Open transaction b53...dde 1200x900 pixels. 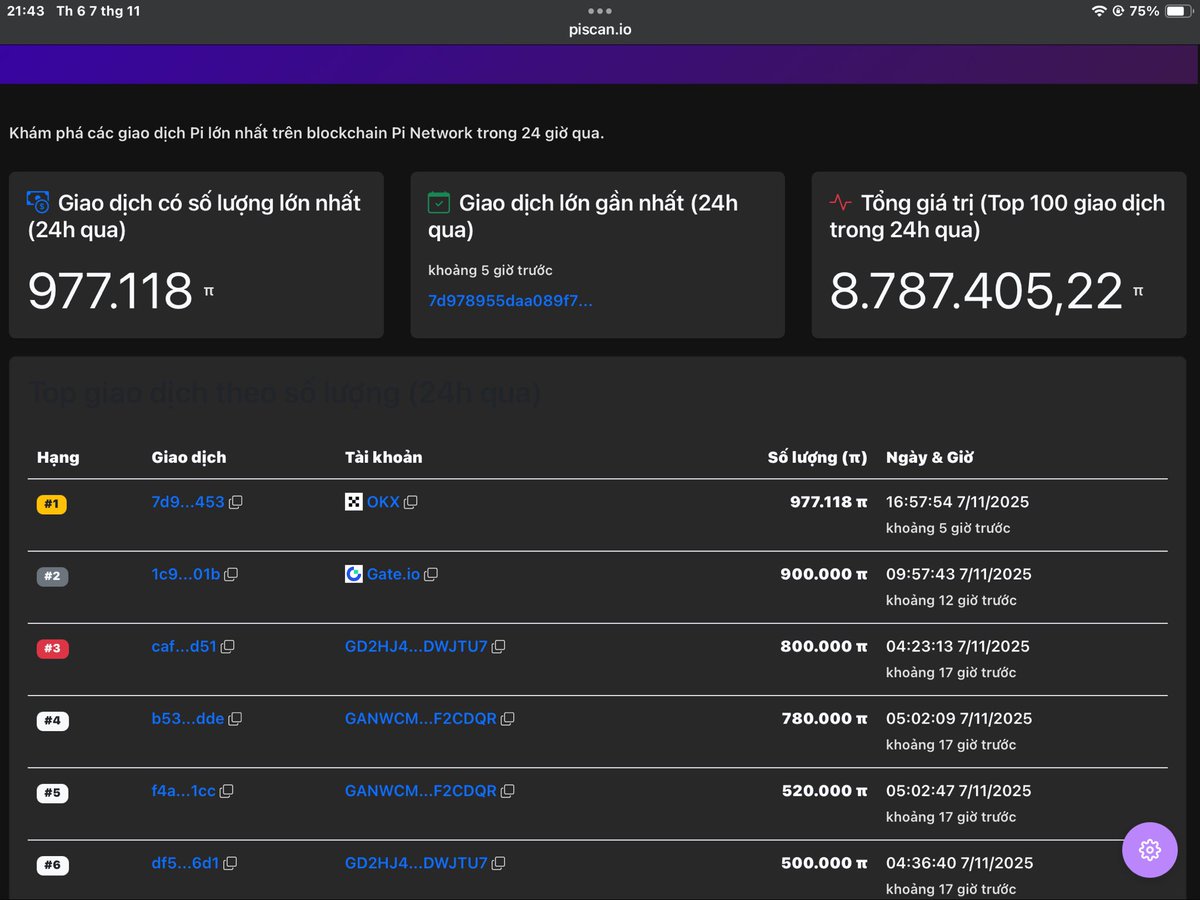point(188,718)
